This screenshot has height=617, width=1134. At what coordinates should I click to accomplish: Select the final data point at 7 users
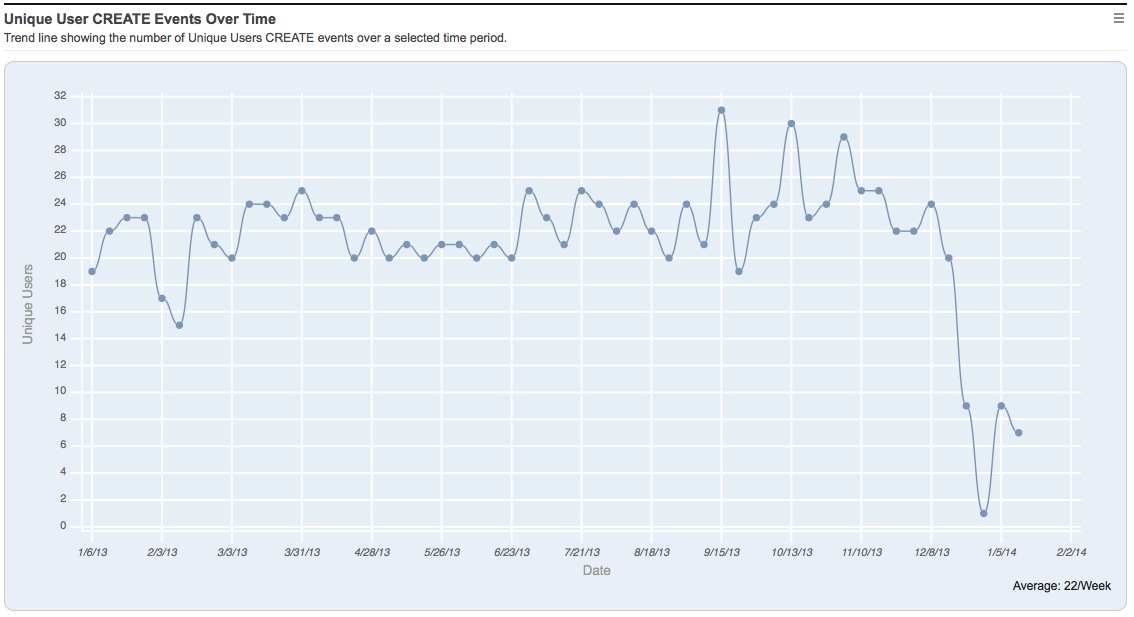click(1018, 433)
